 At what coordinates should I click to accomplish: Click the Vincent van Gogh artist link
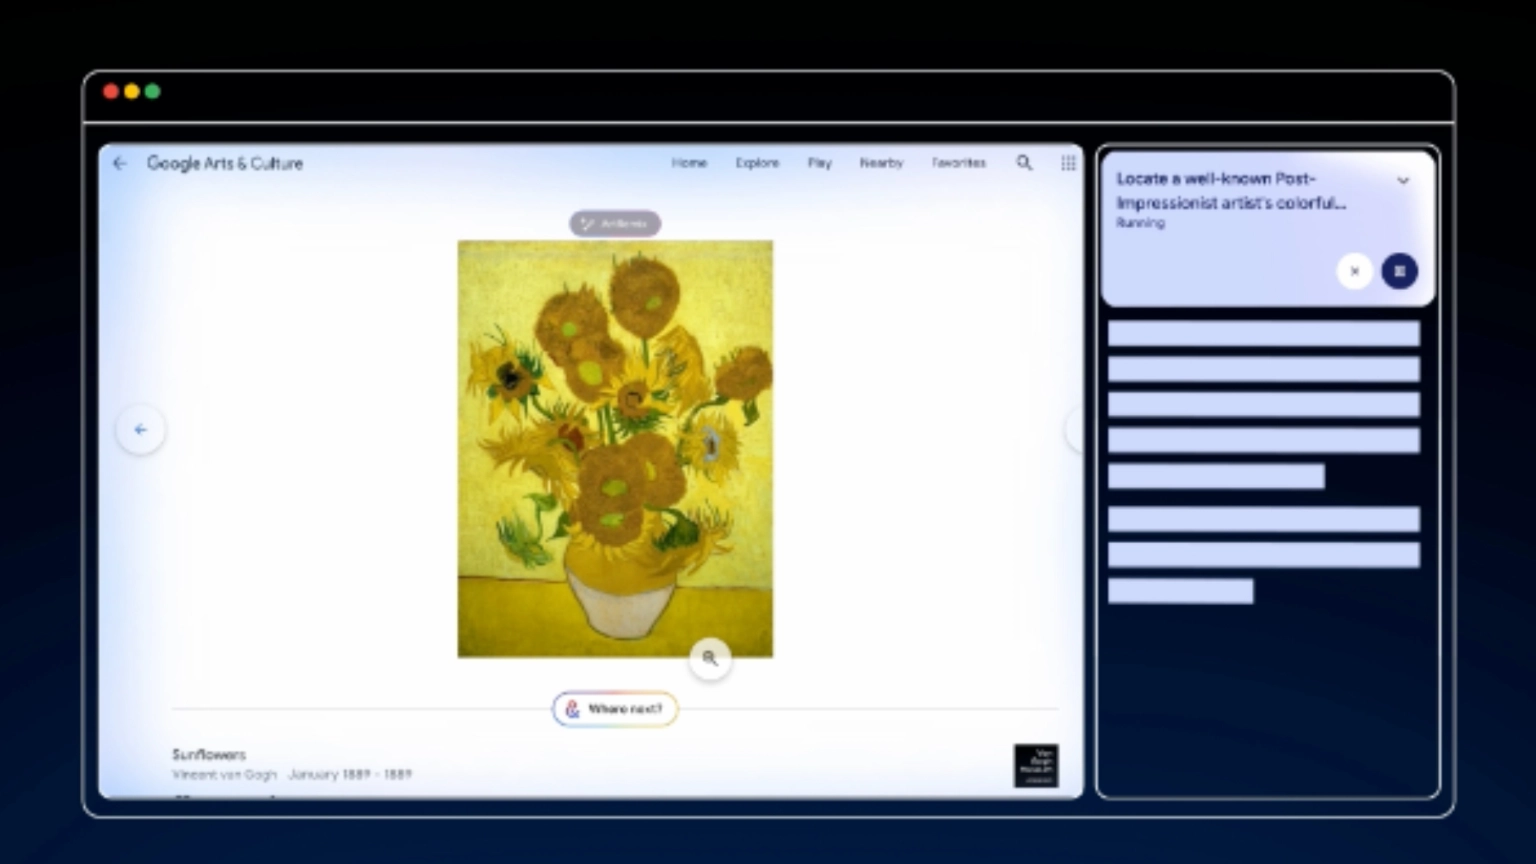224,774
